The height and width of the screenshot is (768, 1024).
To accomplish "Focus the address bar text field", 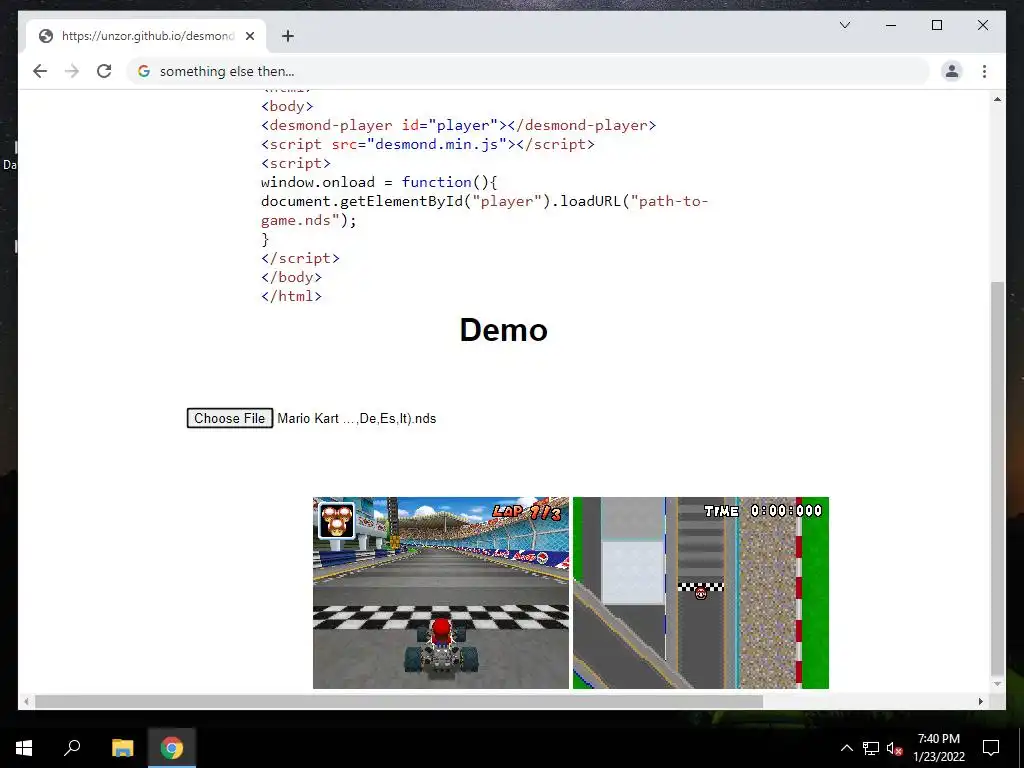I will (x=529, y=71).
